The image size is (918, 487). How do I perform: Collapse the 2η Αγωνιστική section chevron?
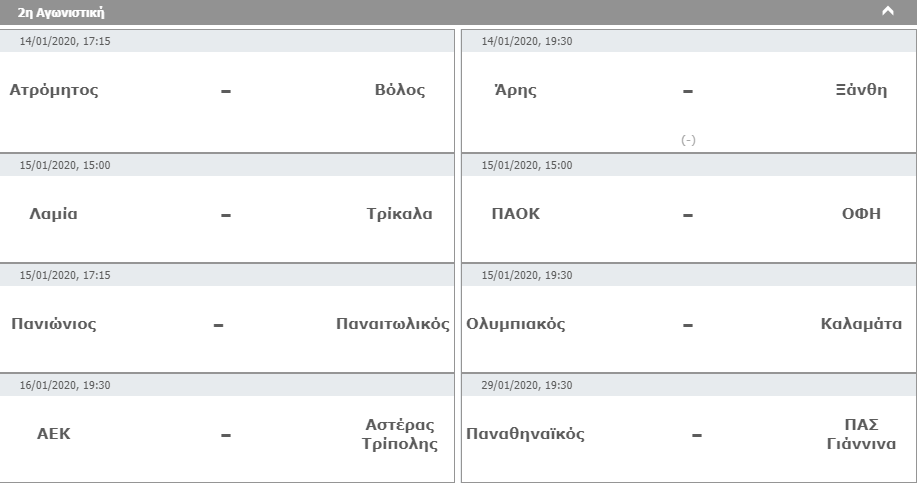887,12
